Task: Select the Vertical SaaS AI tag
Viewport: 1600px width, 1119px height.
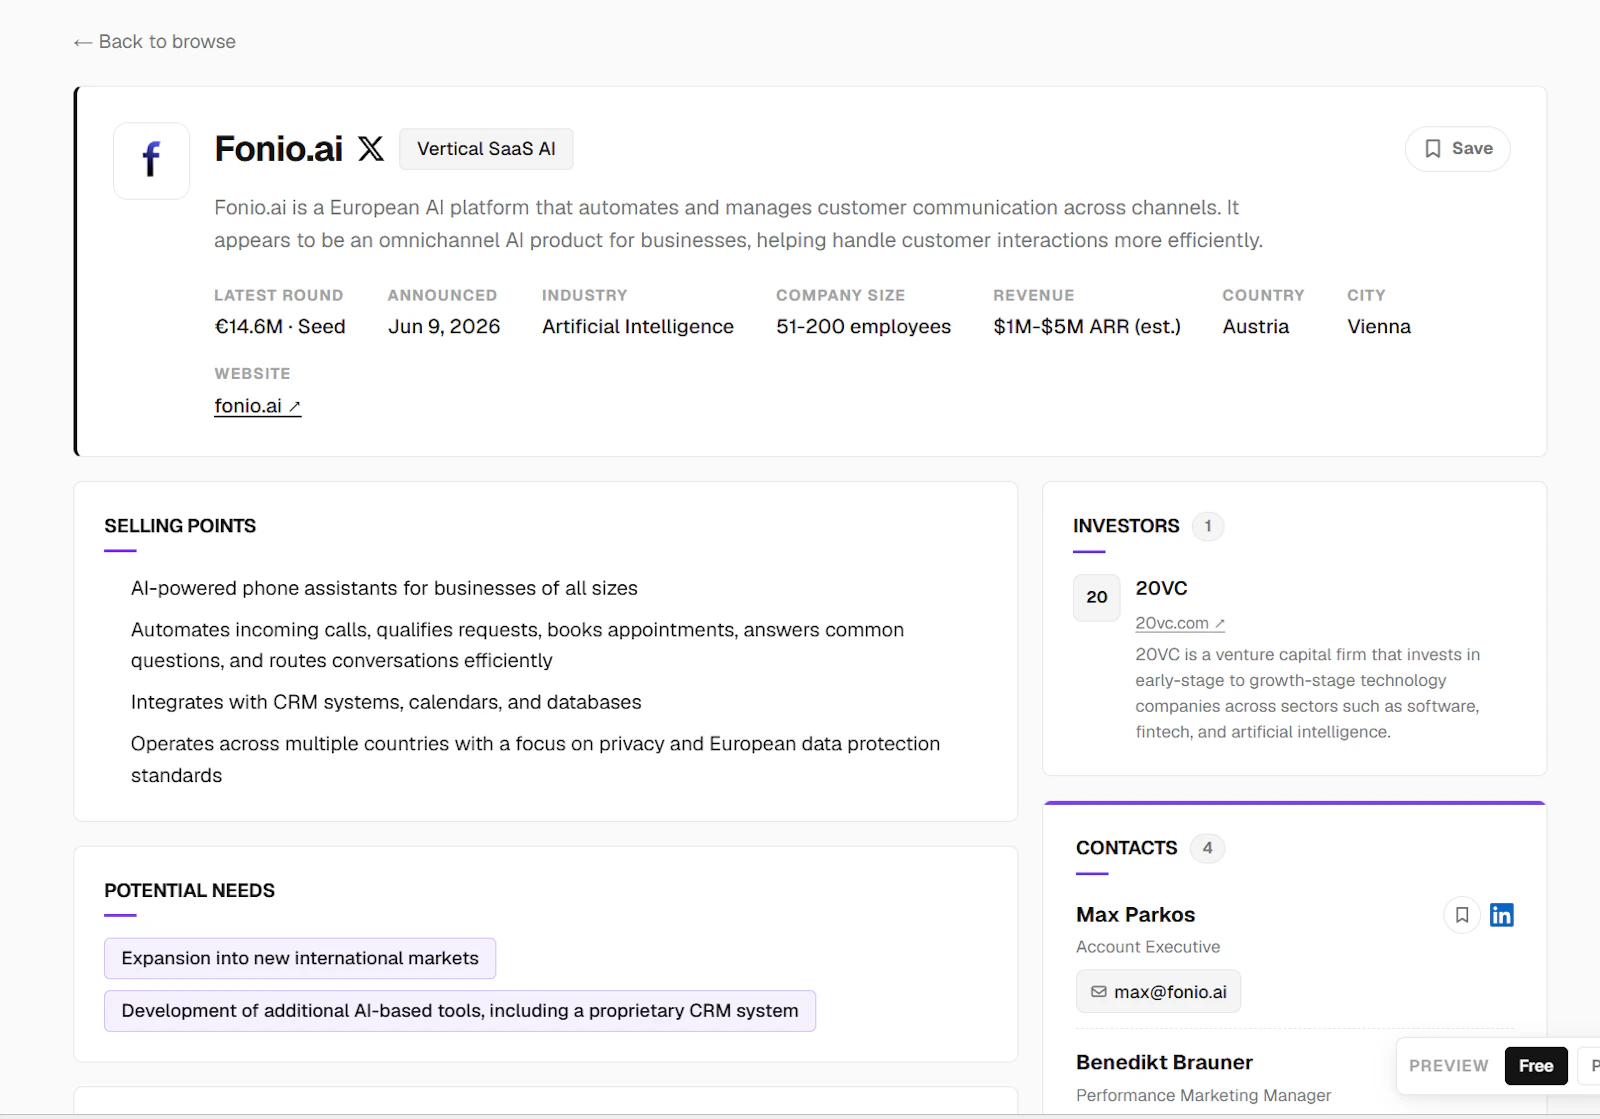Action: tap(486, 149)
